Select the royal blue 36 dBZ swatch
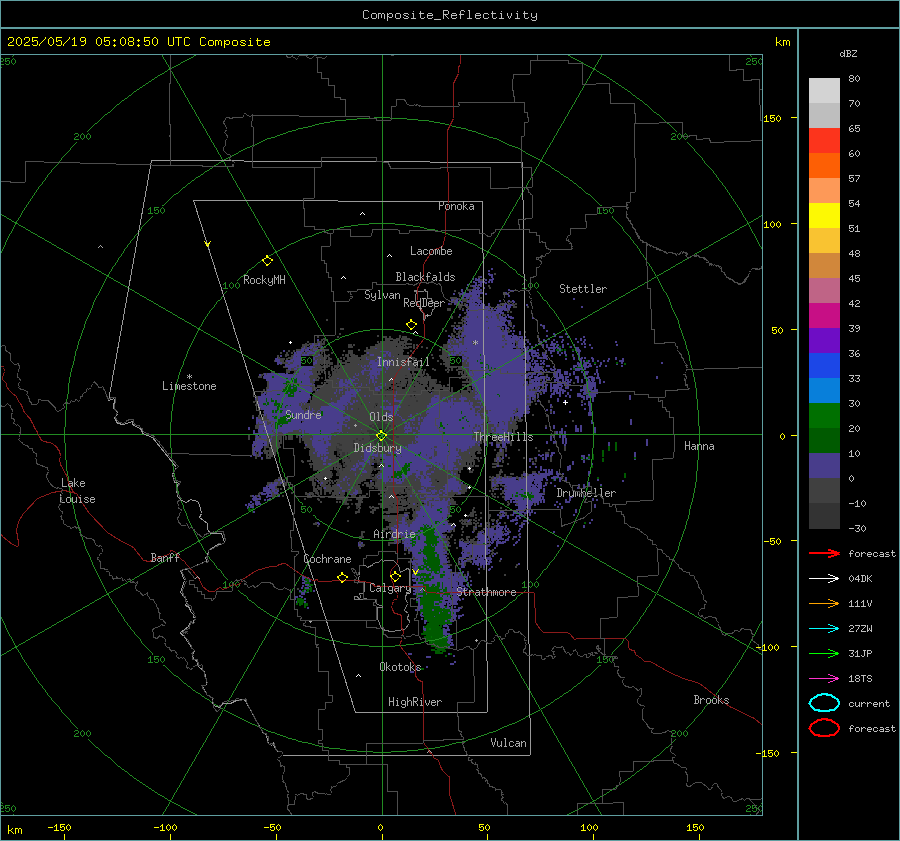 [x=824, y=365]
